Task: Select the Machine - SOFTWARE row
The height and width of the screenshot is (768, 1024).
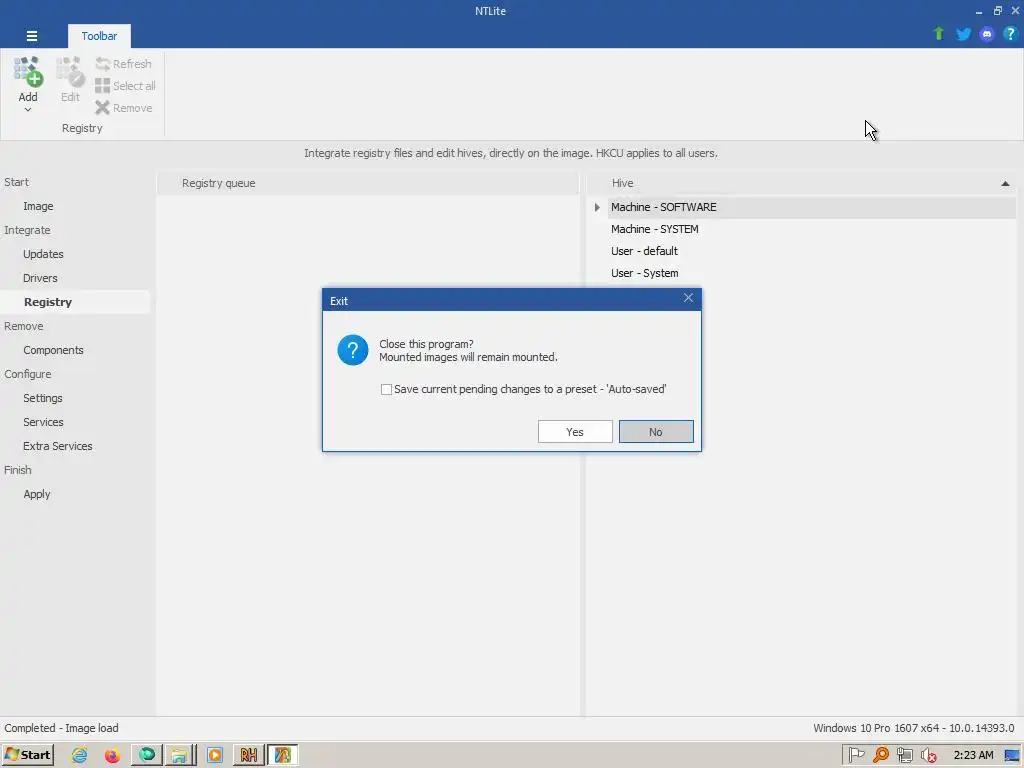Action: pos(812,207)
